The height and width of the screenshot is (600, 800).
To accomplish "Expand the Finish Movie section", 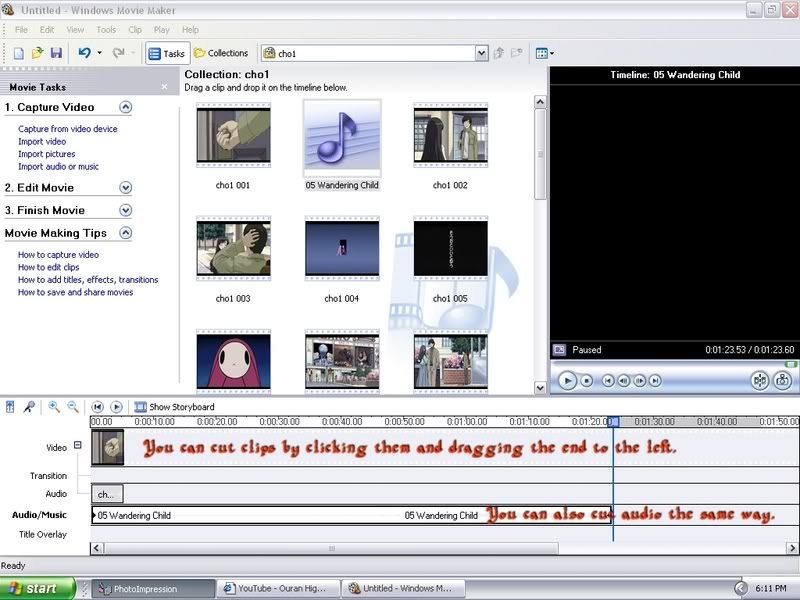I will tap(126, 210).
